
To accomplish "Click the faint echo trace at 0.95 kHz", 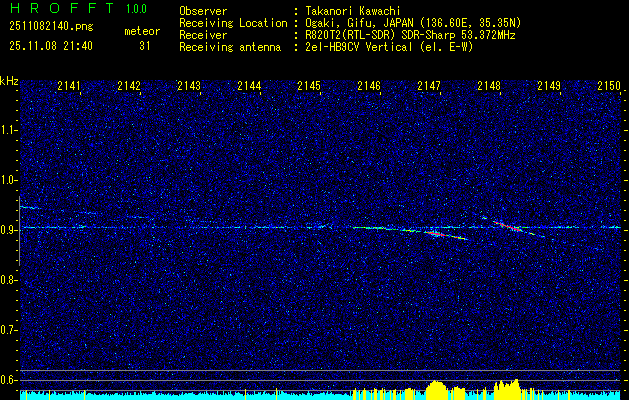I will (x=30, y=207).
